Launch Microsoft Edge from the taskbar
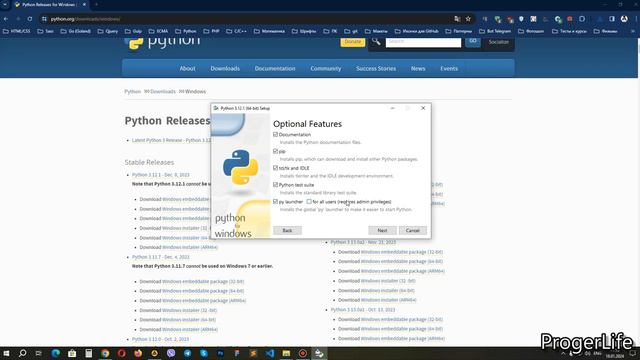This screenshot has width=640, height=360. [x=56, y=353]
